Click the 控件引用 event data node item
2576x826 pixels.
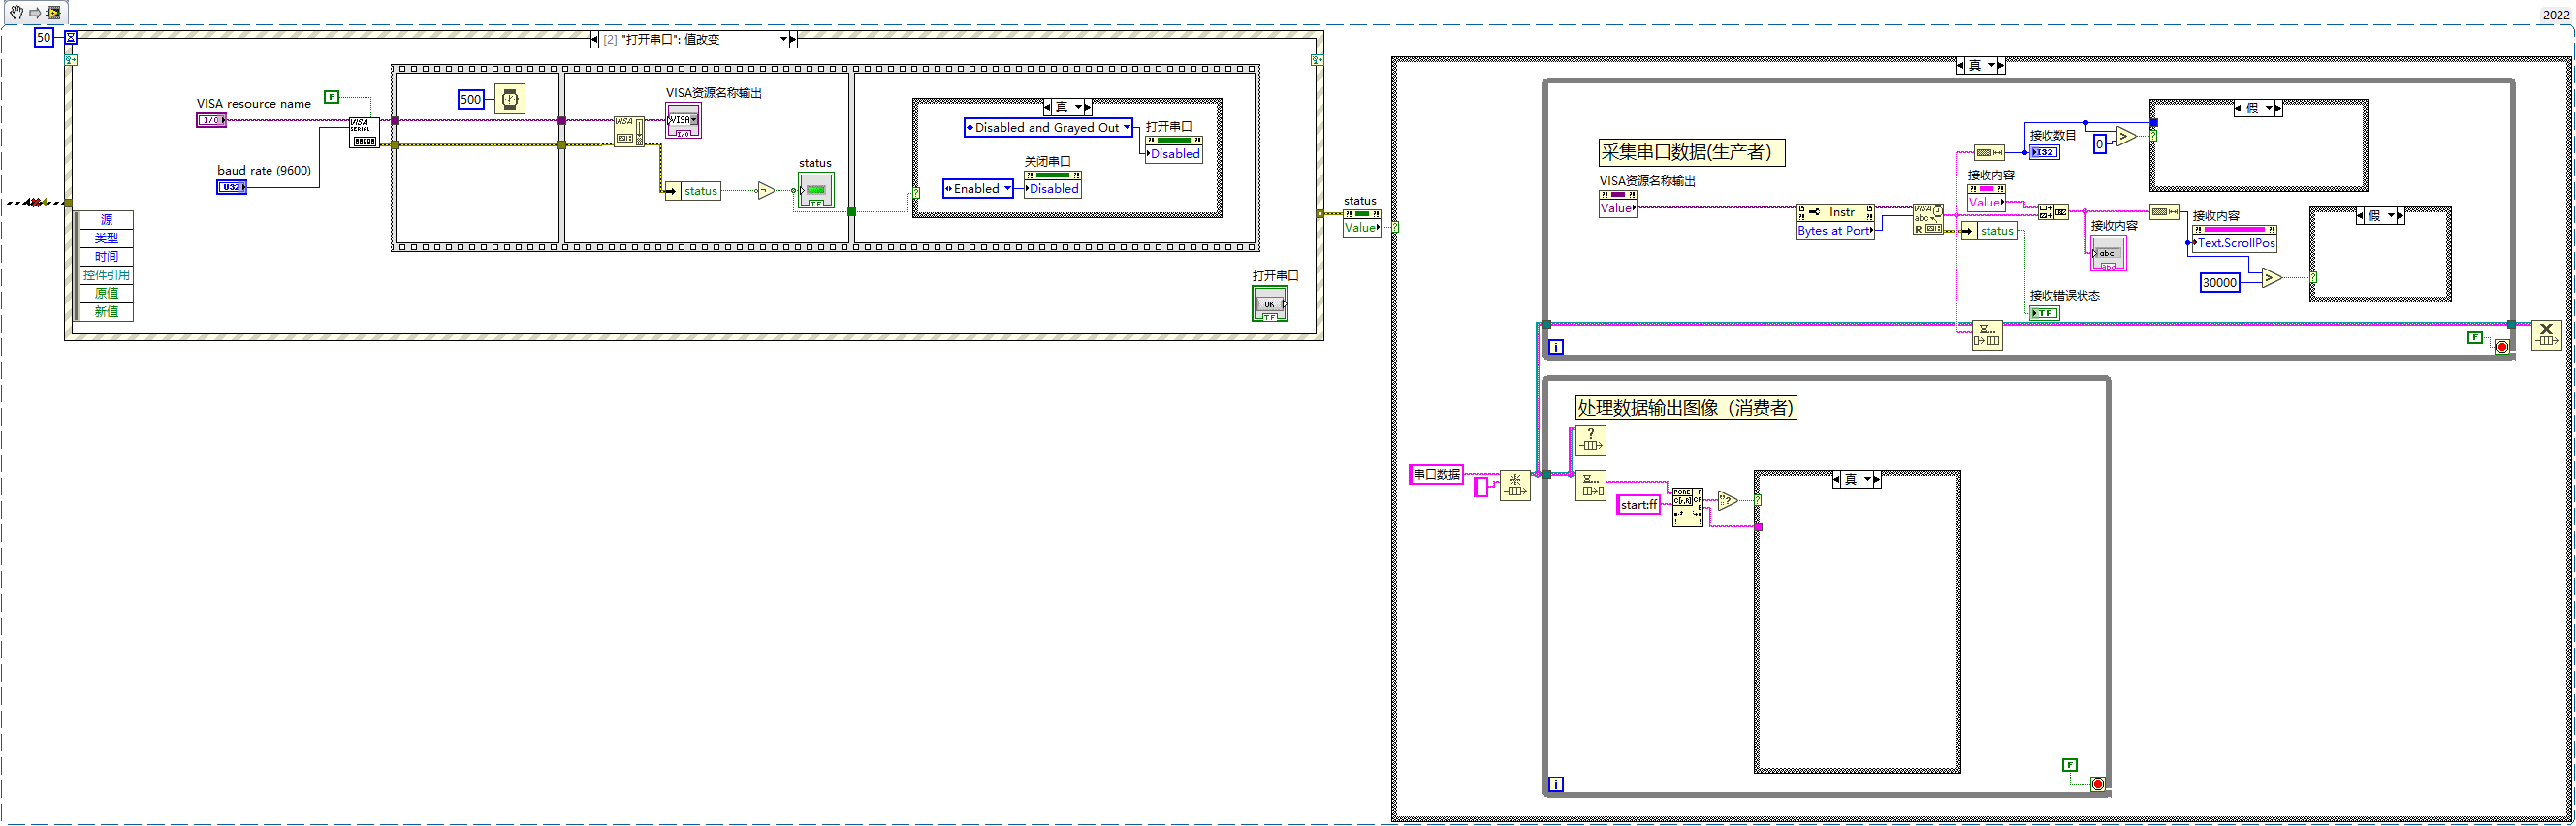click(106, 275)
